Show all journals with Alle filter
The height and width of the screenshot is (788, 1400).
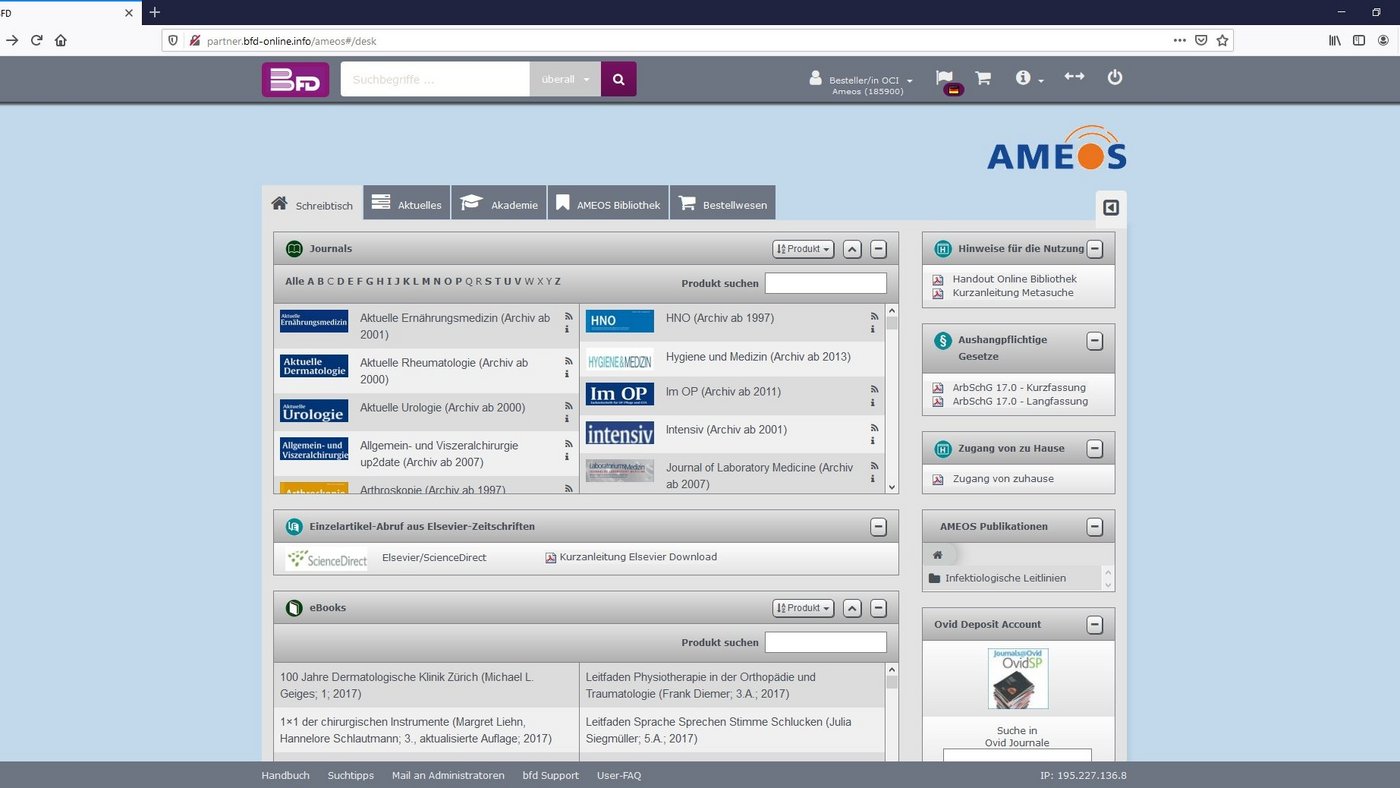point(294,282)
